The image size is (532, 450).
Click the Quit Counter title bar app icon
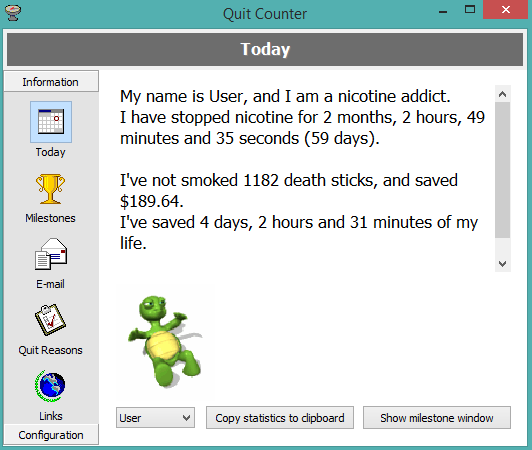click(13, 13)
